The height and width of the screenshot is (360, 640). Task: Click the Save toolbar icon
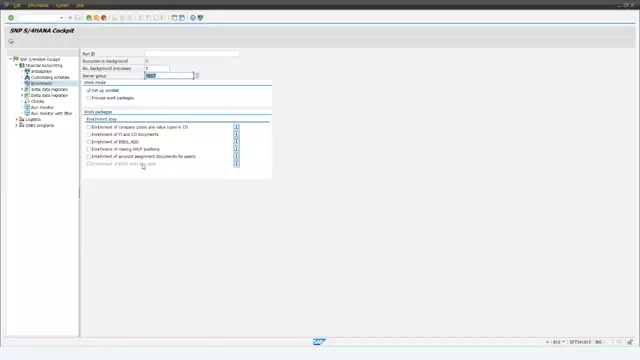point(78,18)
